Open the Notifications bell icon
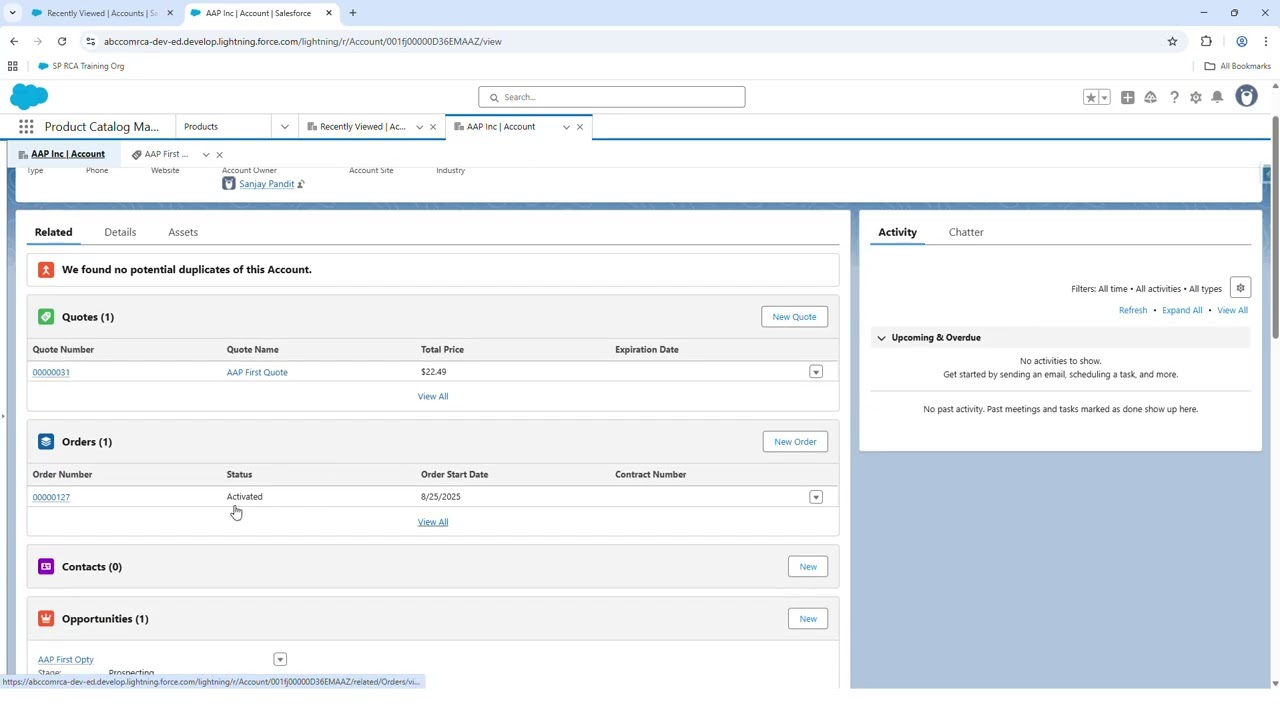Screen dimensions: 1280x720 pos(1218,97)
